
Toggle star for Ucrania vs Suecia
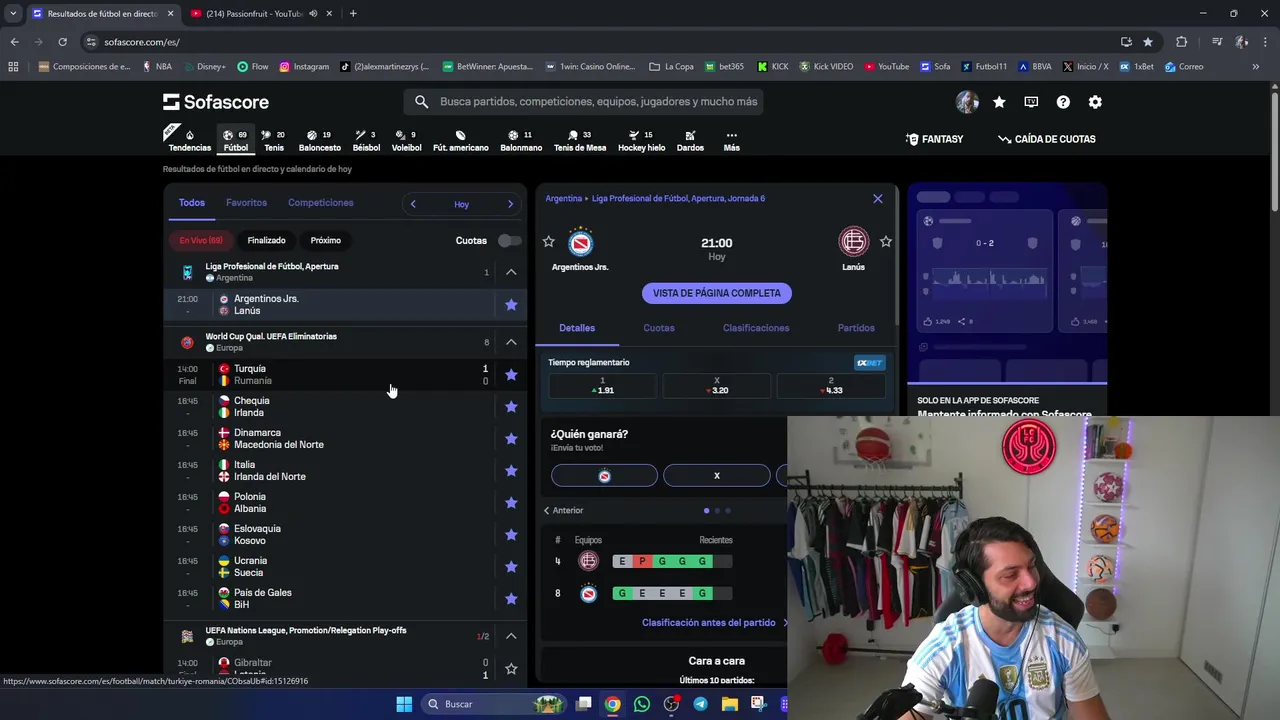point(511,567)
